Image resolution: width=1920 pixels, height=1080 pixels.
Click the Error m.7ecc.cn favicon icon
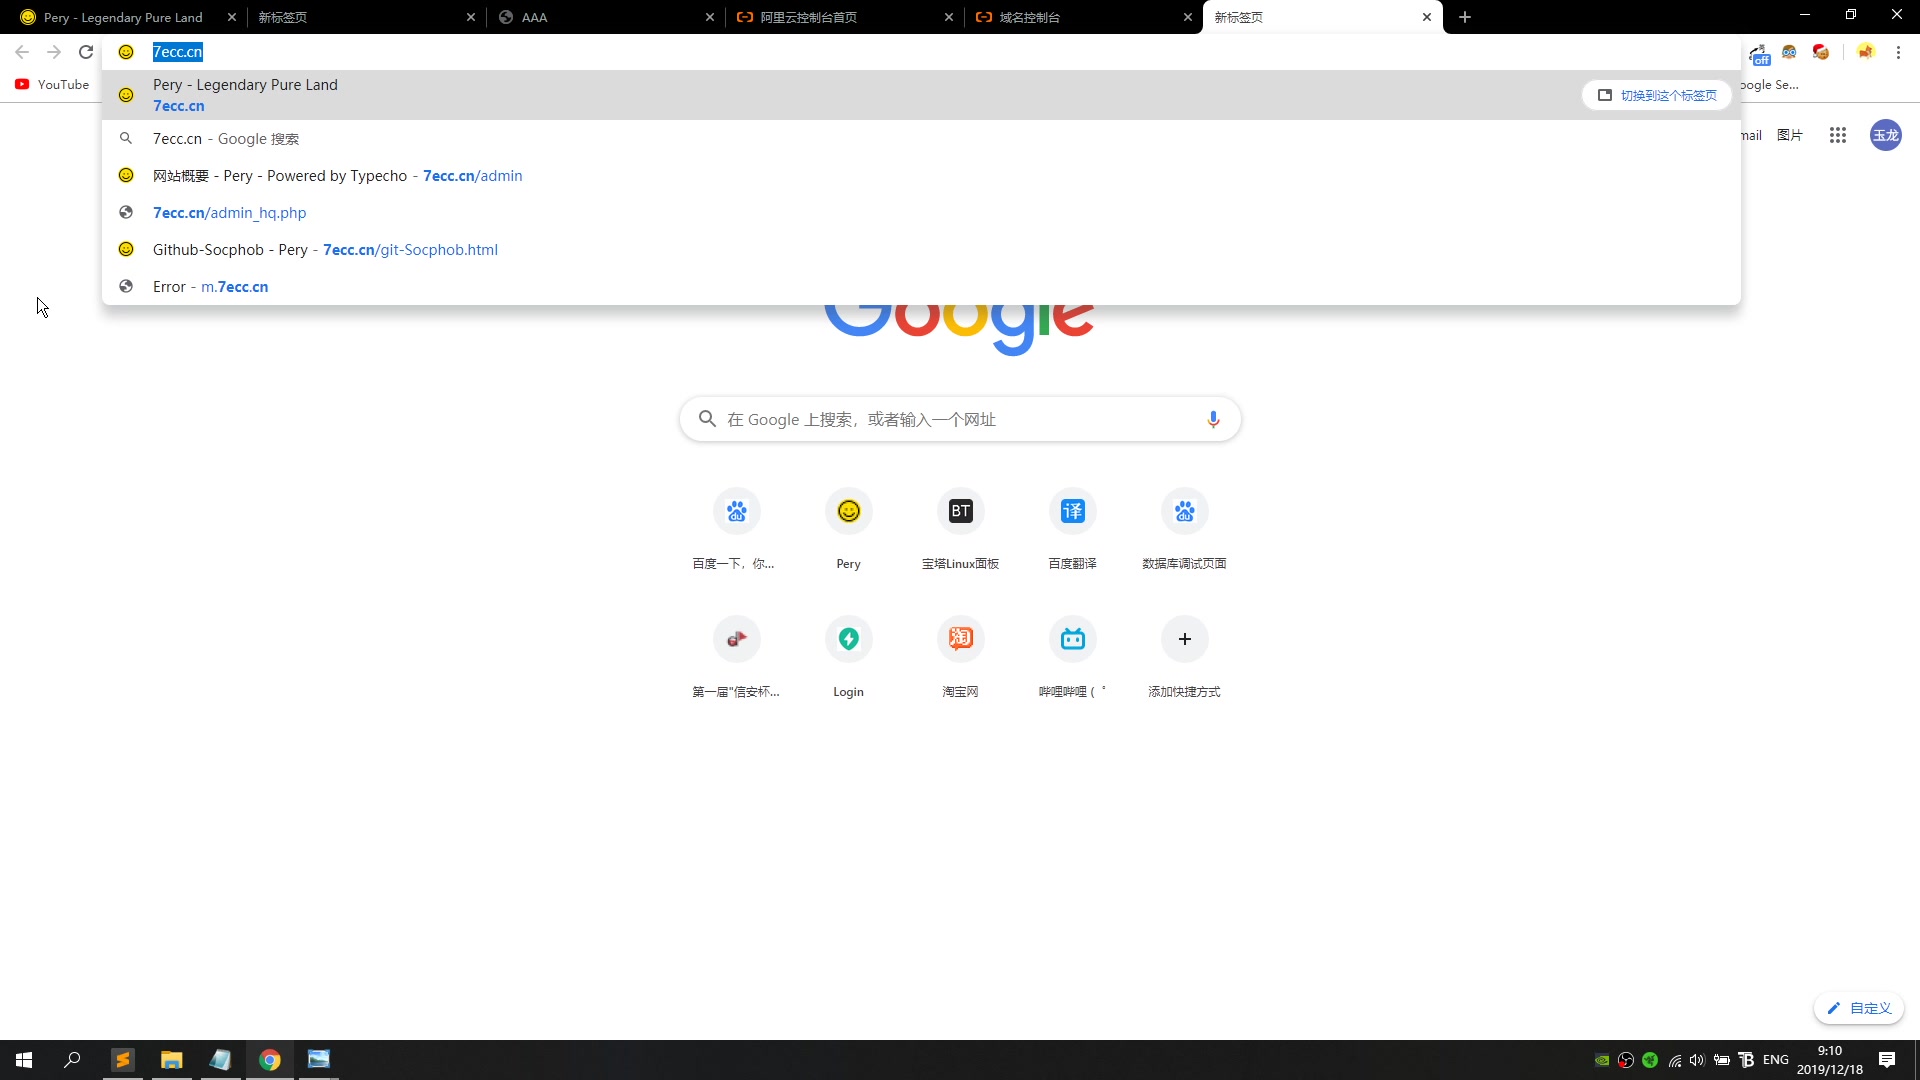point(127,286)
